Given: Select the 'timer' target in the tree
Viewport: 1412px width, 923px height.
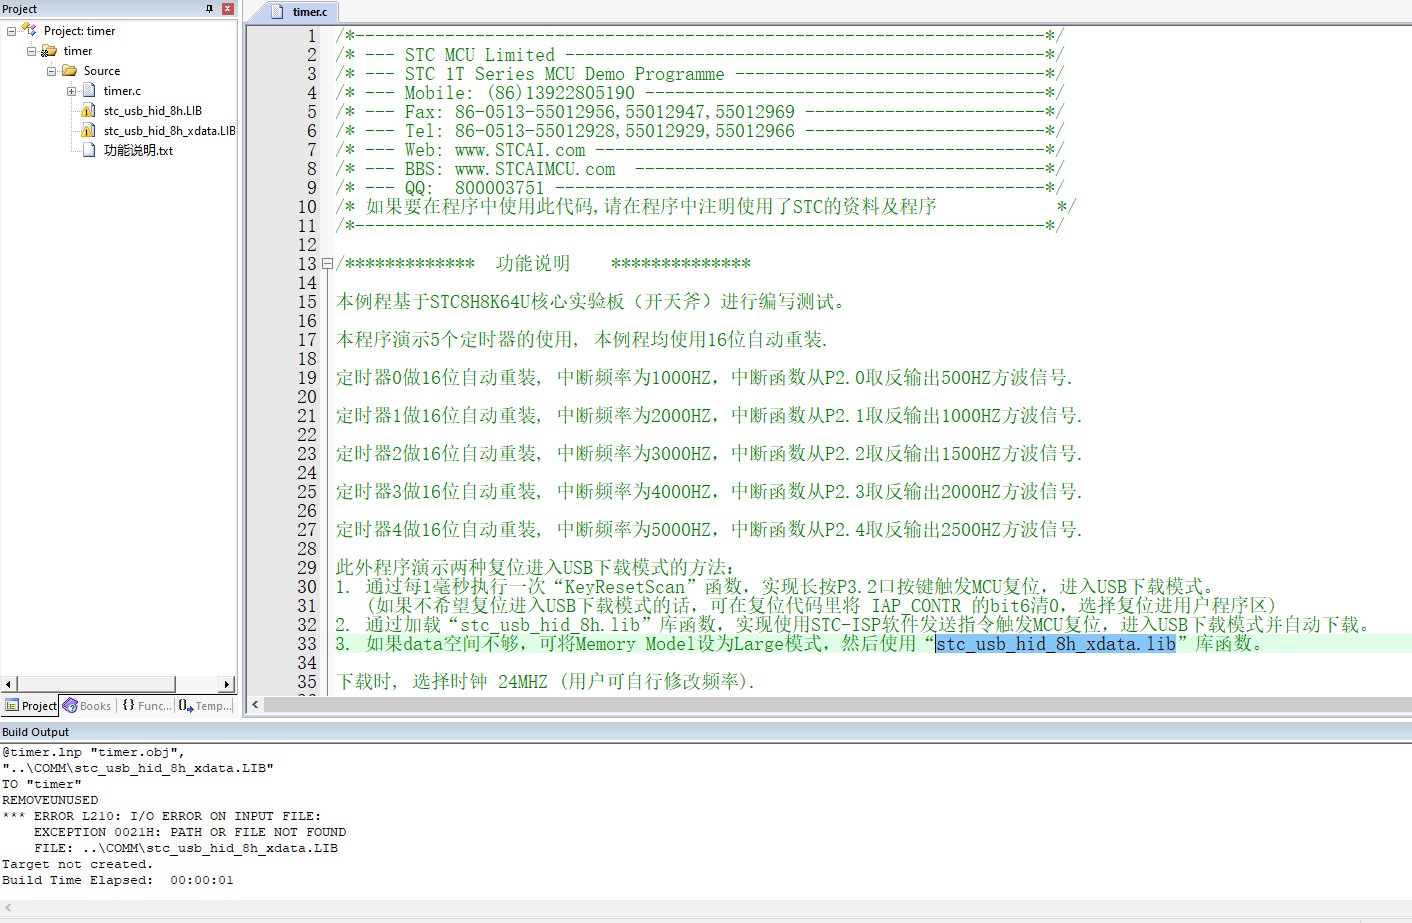Looking at the screenshot, I should click(78, 51).
